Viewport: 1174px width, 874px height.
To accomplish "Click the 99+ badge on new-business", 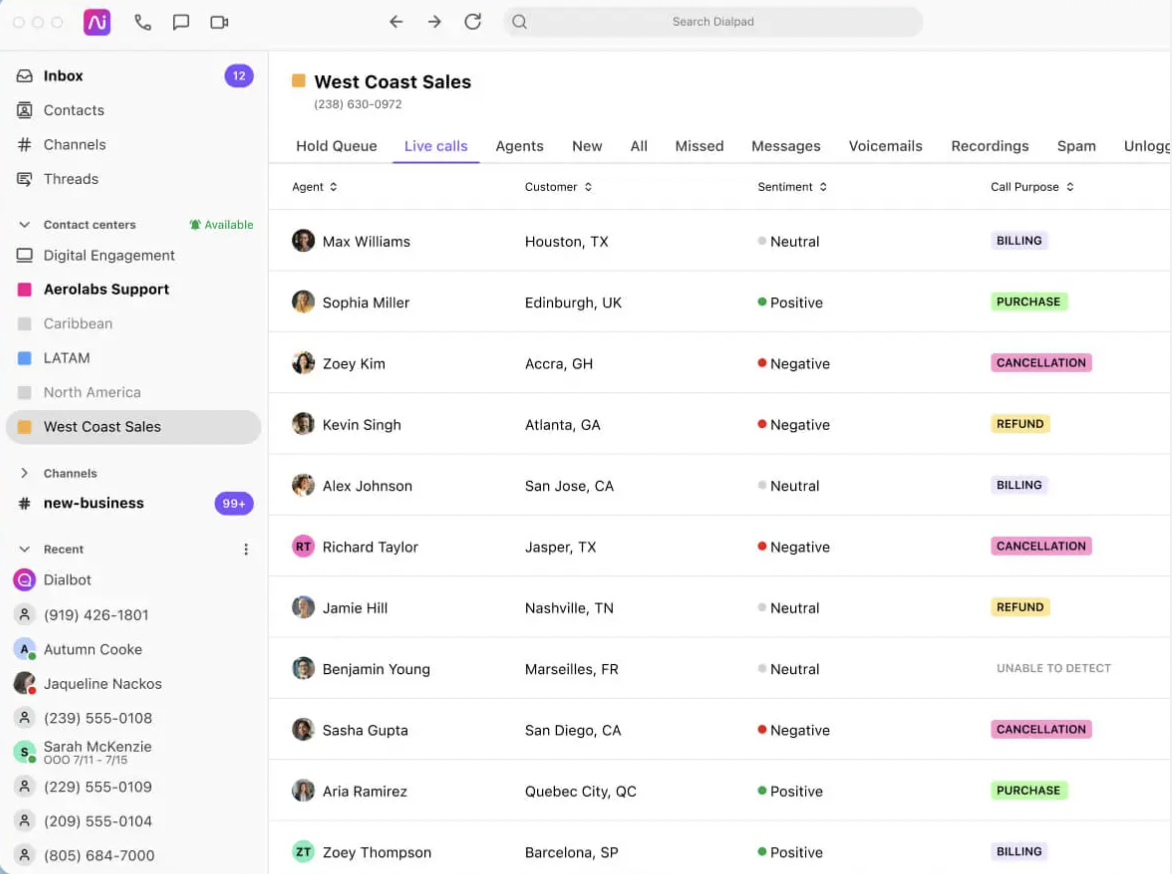I will 234,503.
